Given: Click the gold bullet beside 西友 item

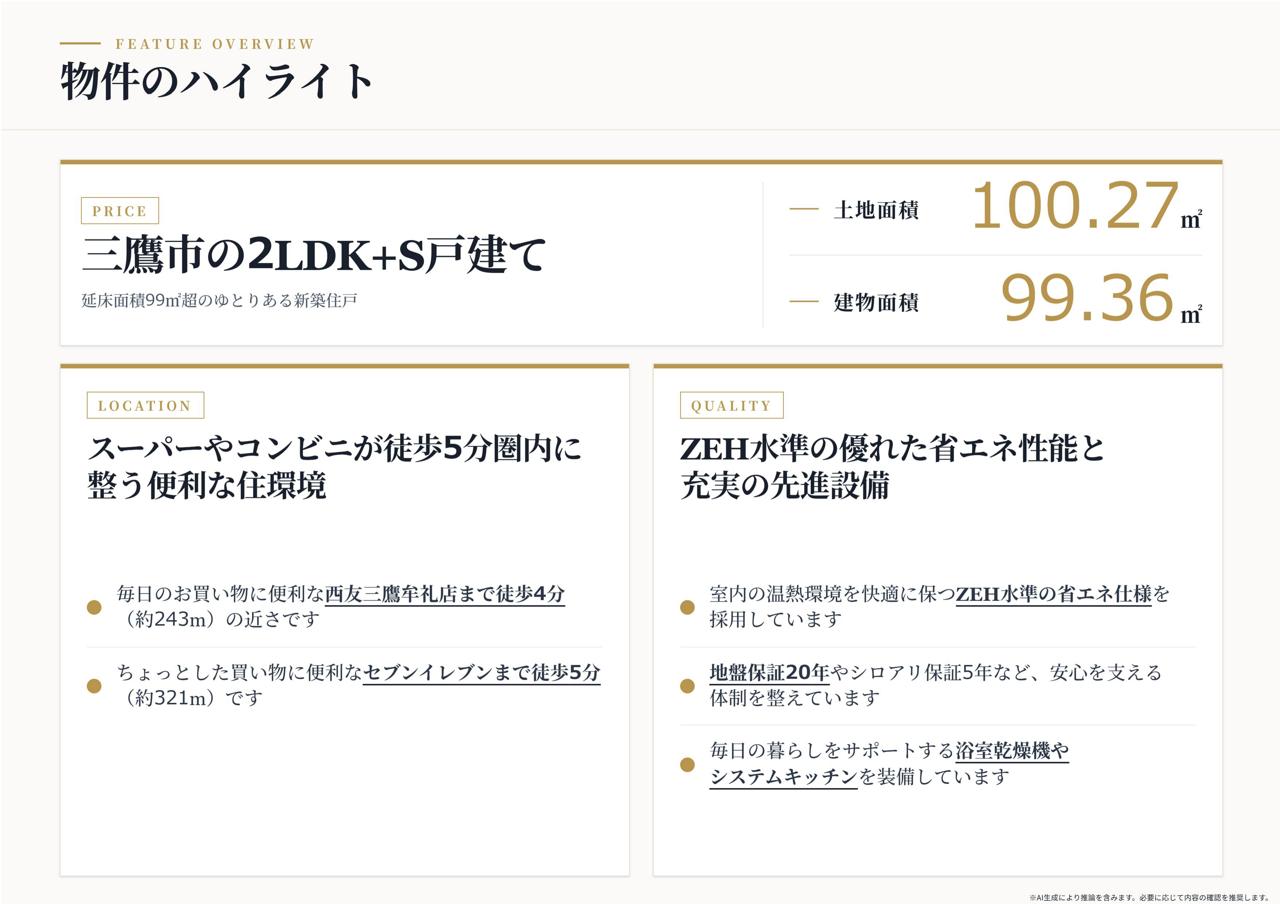Looking at the screenshot, I should (94, 607).
